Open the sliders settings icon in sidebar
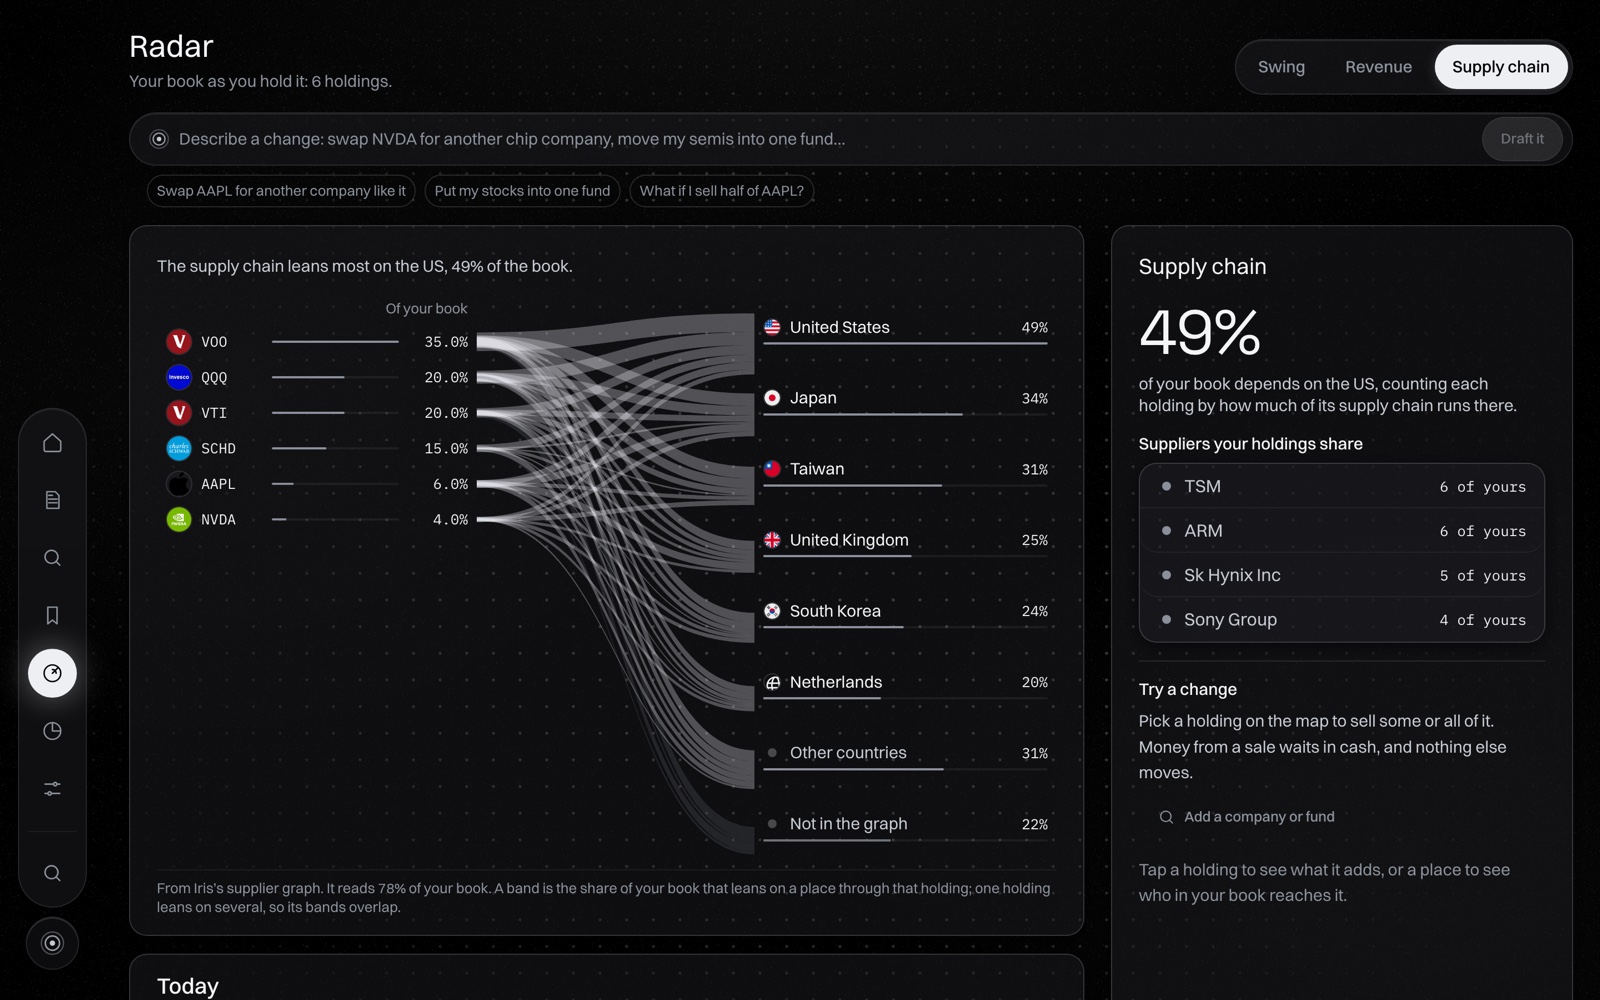 click(x=52, y=789)
